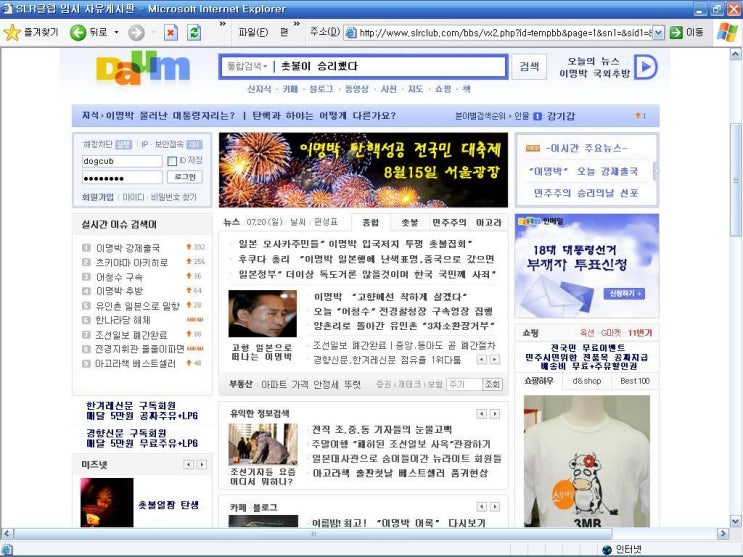Select the Best 100 shopping tab
Screen dimensions: 743x557
point(635,381)
